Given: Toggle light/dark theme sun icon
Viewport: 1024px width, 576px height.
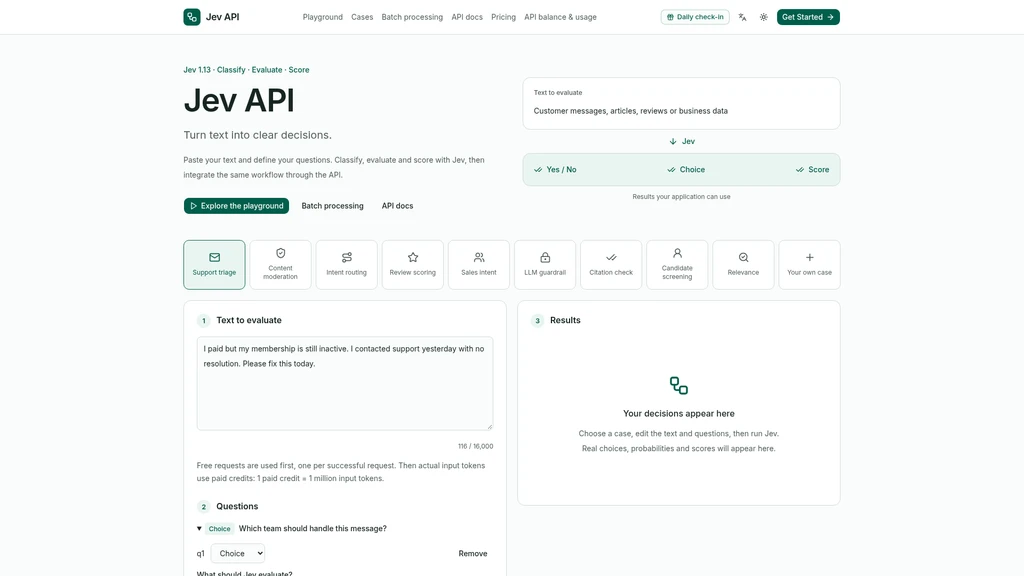Looking at the screenshot, I should tap(763, 17).
